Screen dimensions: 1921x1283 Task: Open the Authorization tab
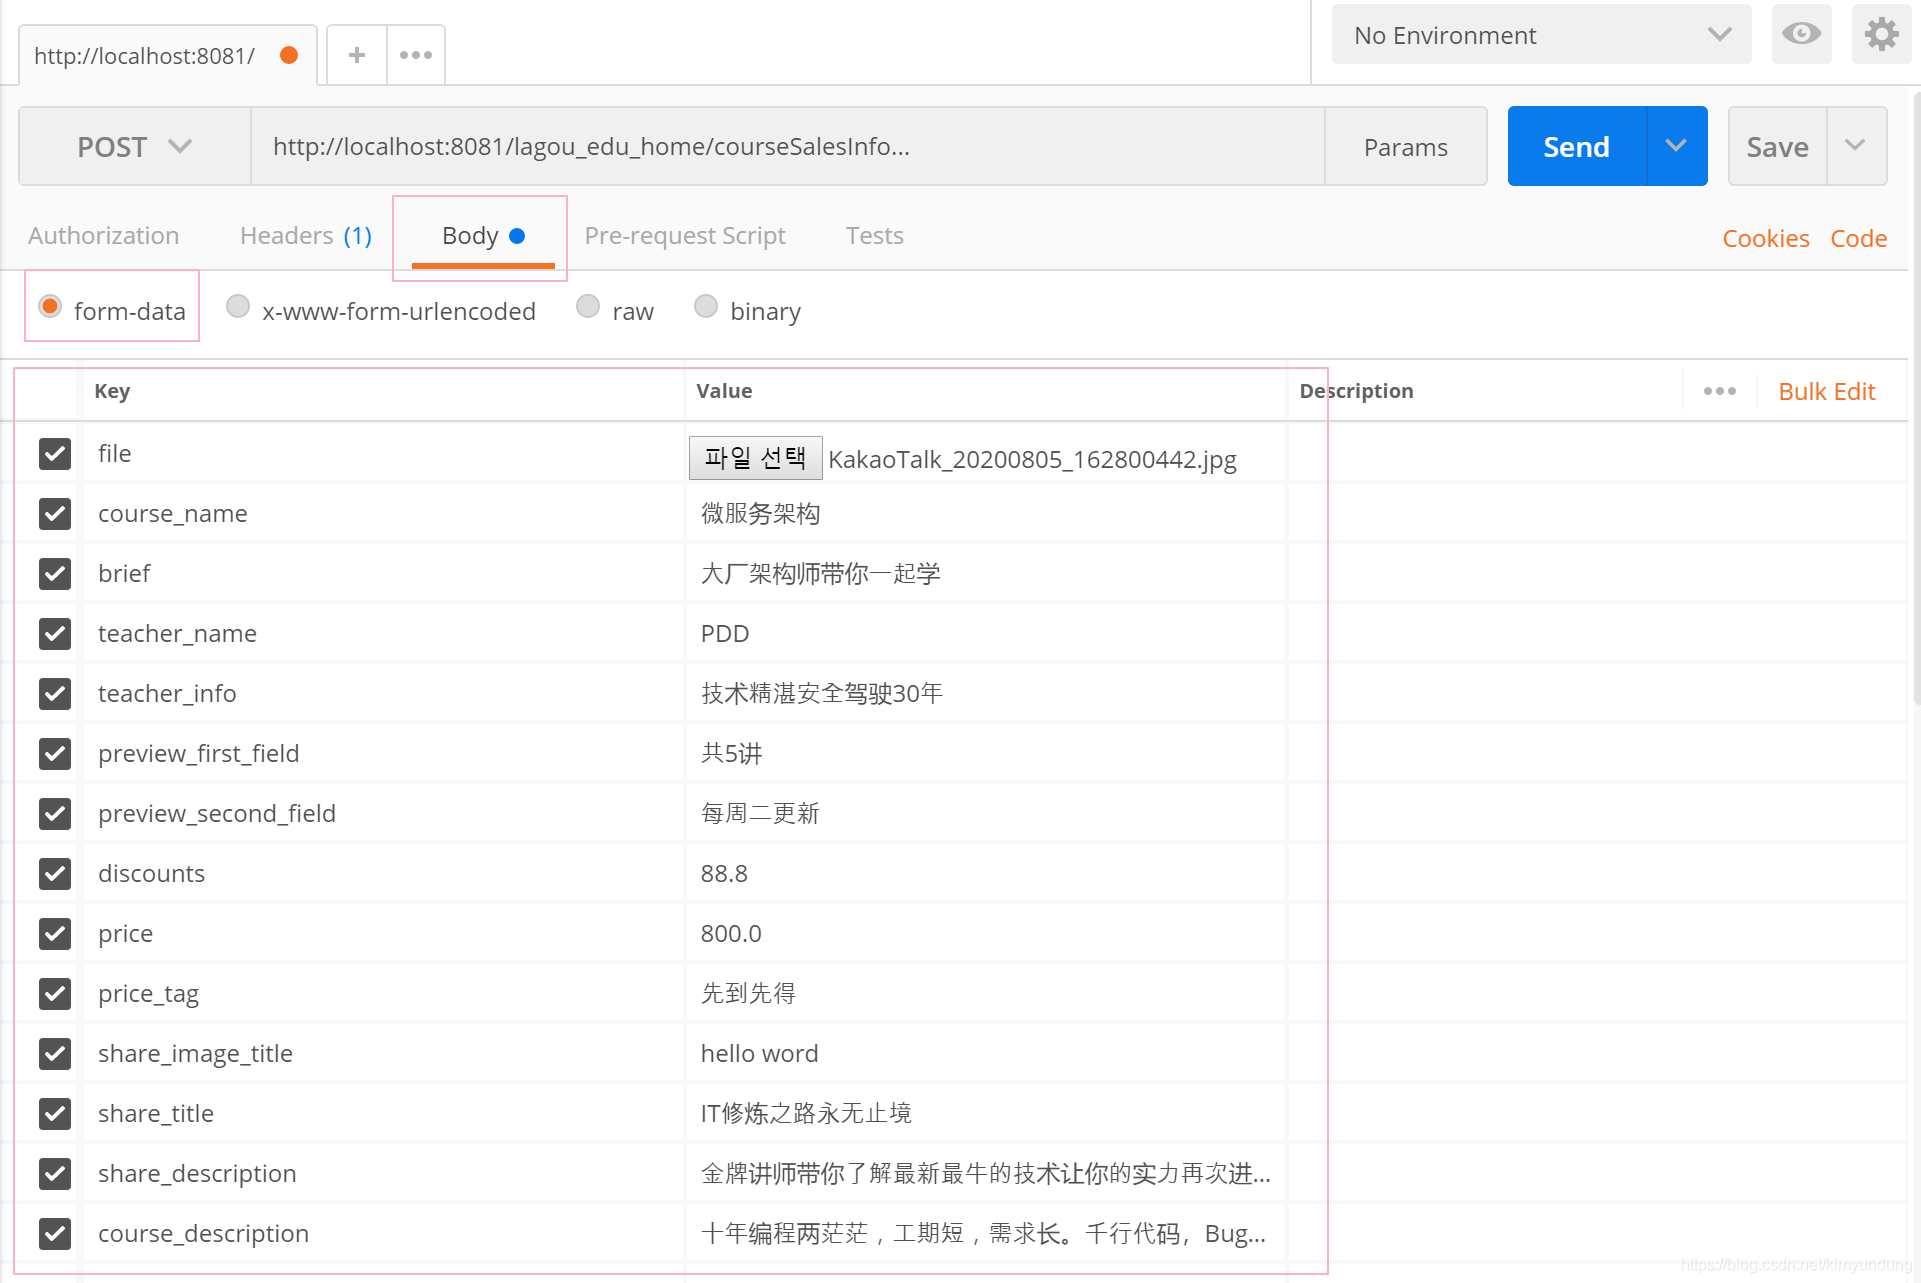(x=103, y=236)
